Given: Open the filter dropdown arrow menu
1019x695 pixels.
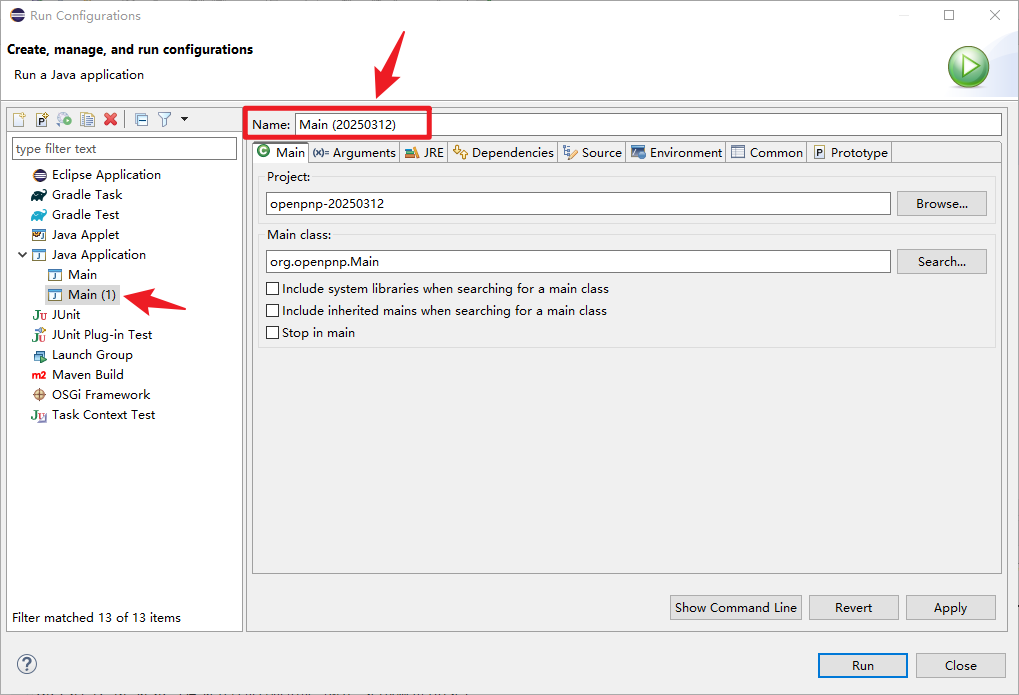Looking at the screenshot, I should 184,119.
